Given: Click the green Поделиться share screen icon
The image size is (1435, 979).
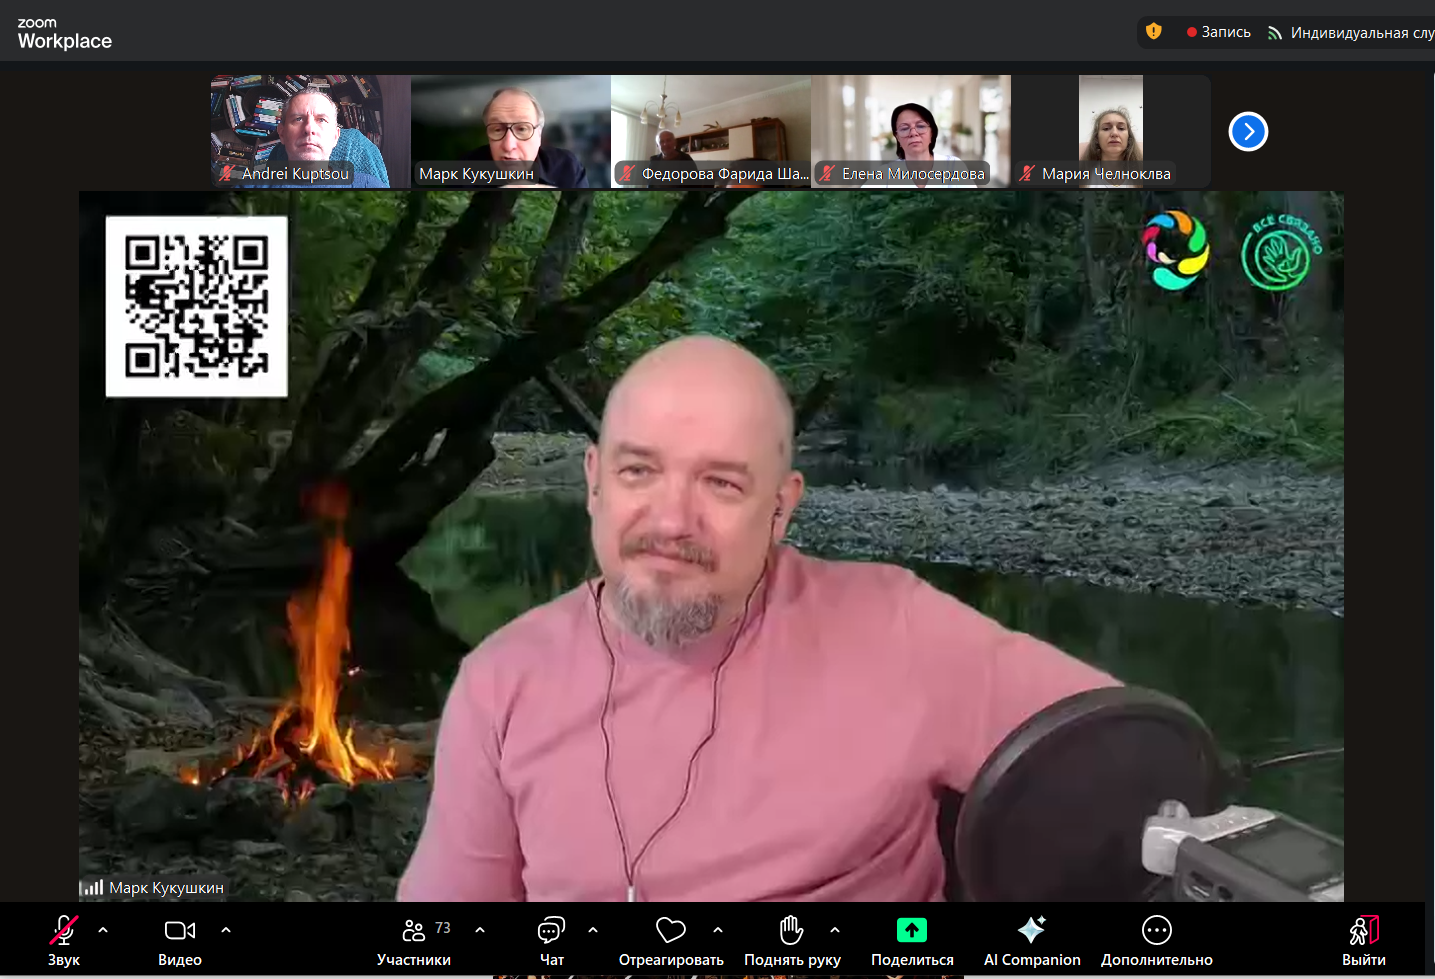Looking at the screenshot, I should [911, 931].
